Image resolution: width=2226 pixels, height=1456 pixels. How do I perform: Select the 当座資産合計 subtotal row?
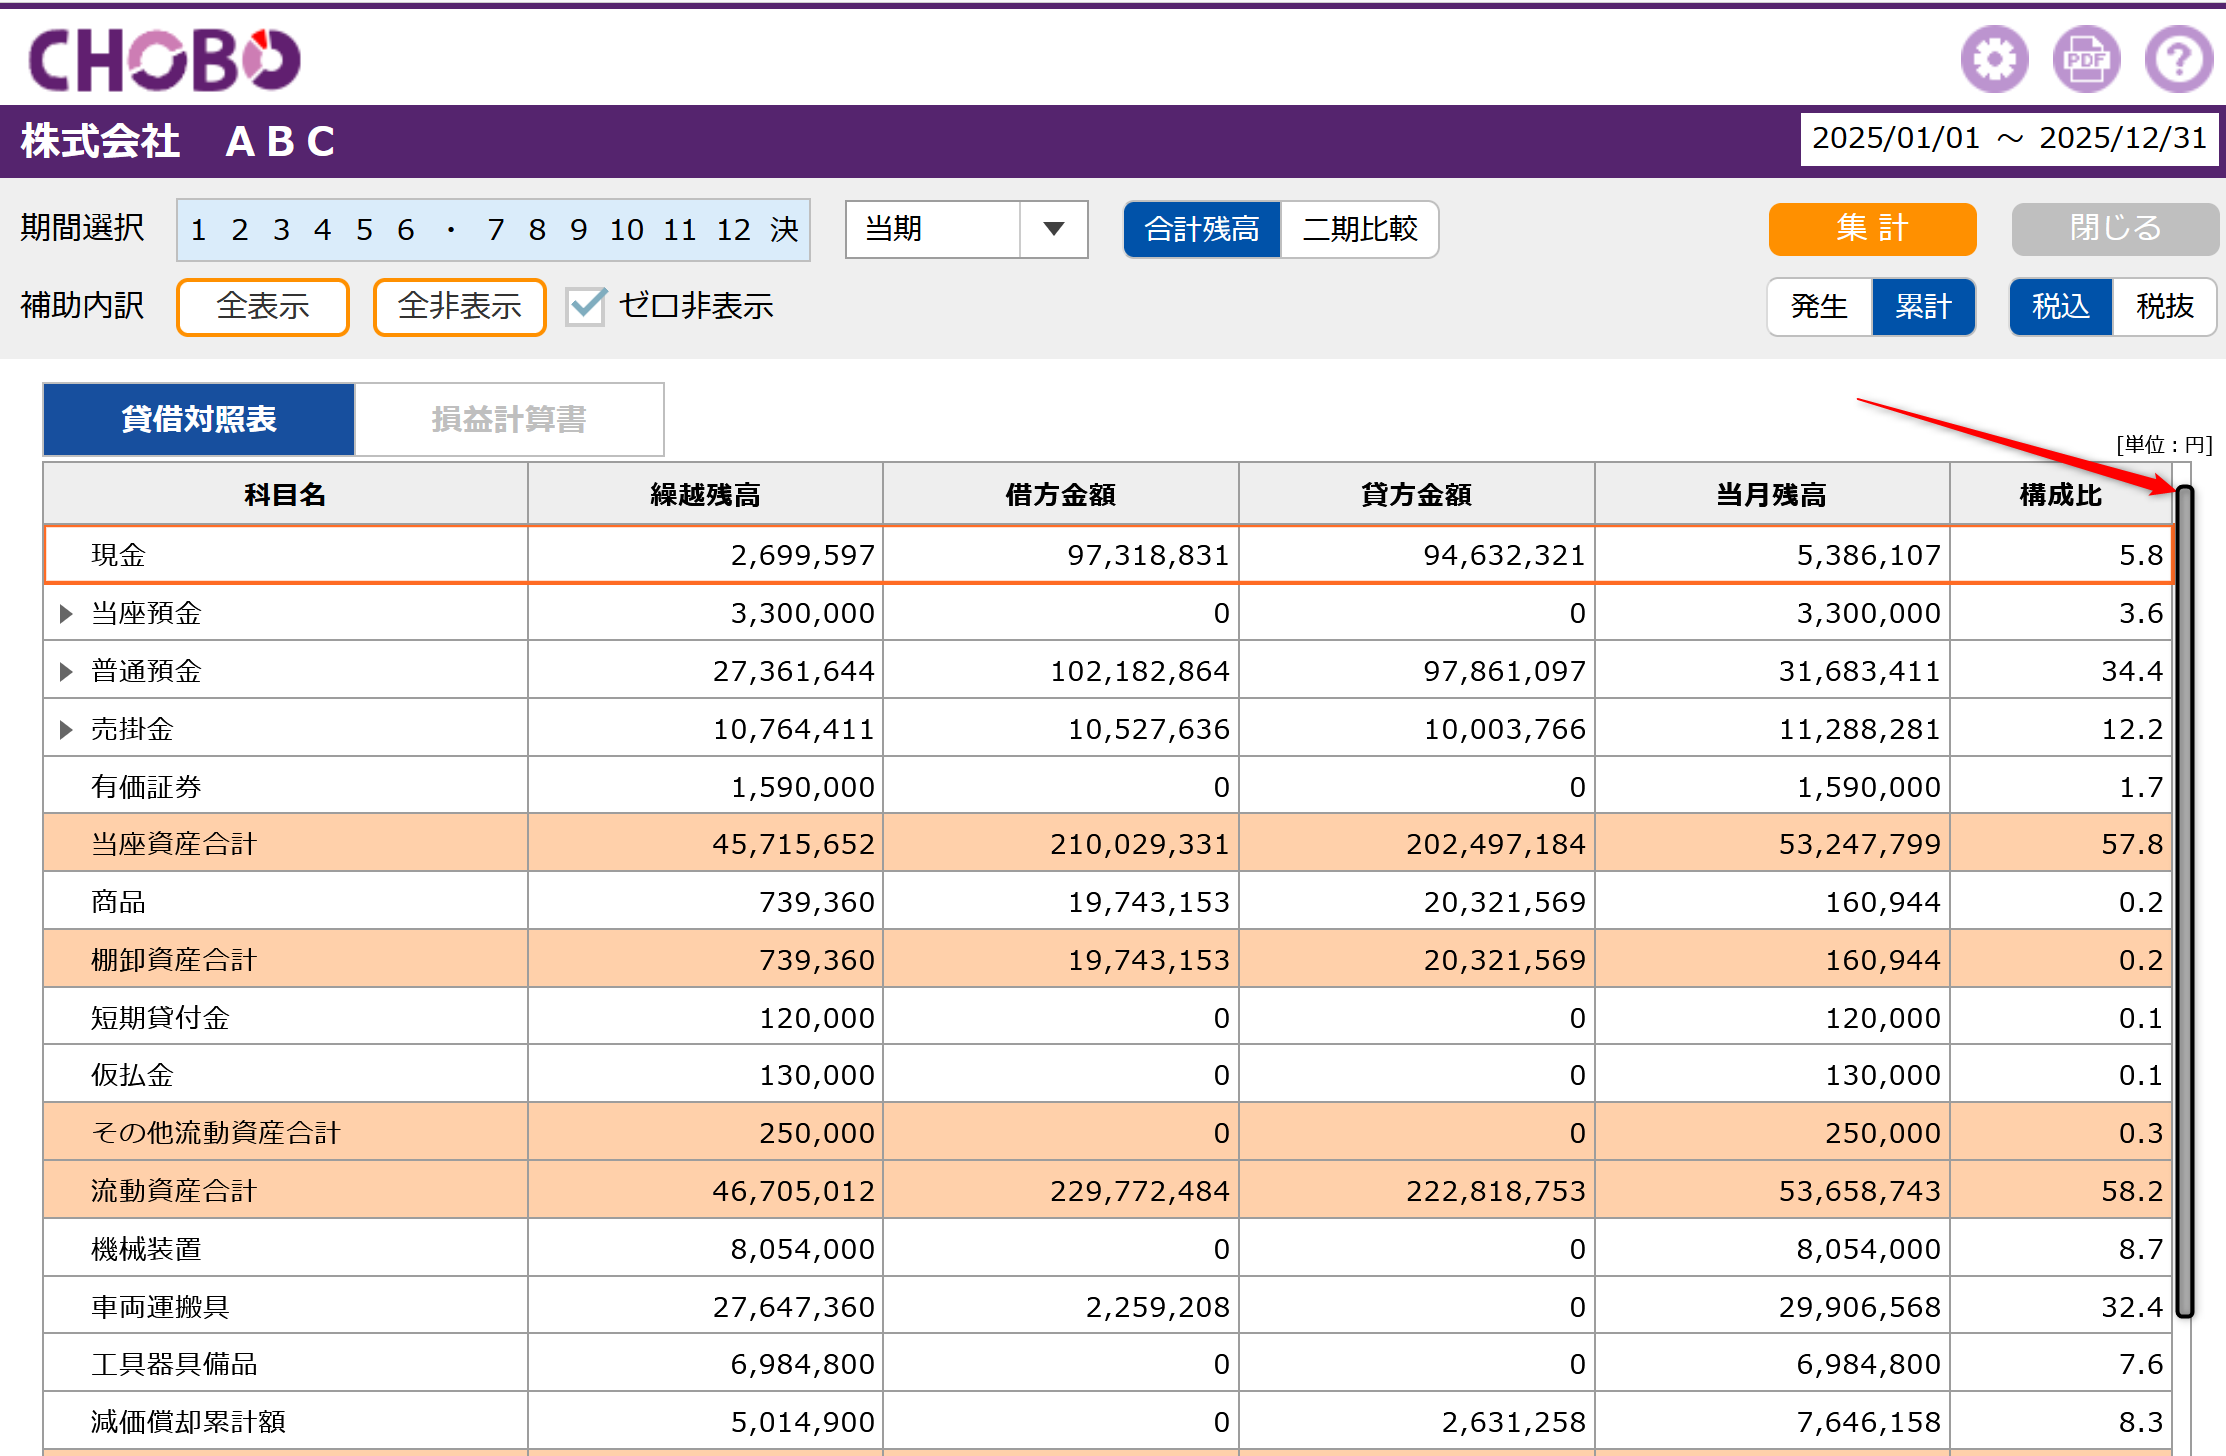click(1108, 844)
